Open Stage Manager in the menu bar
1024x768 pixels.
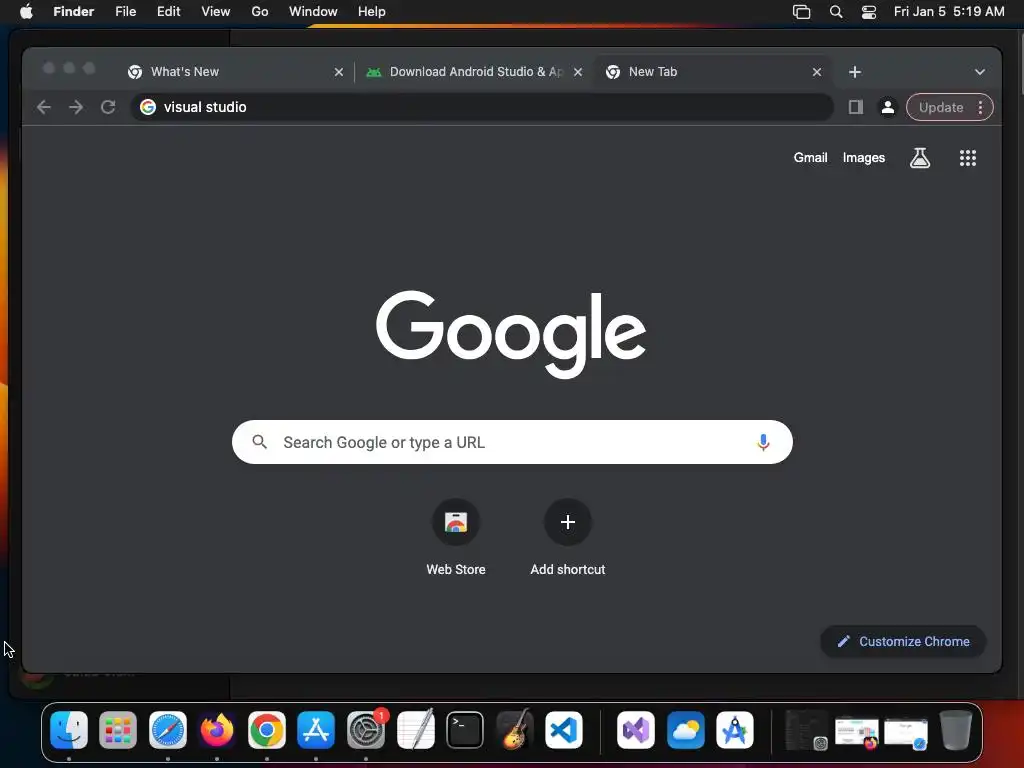[x=801, y=11]
